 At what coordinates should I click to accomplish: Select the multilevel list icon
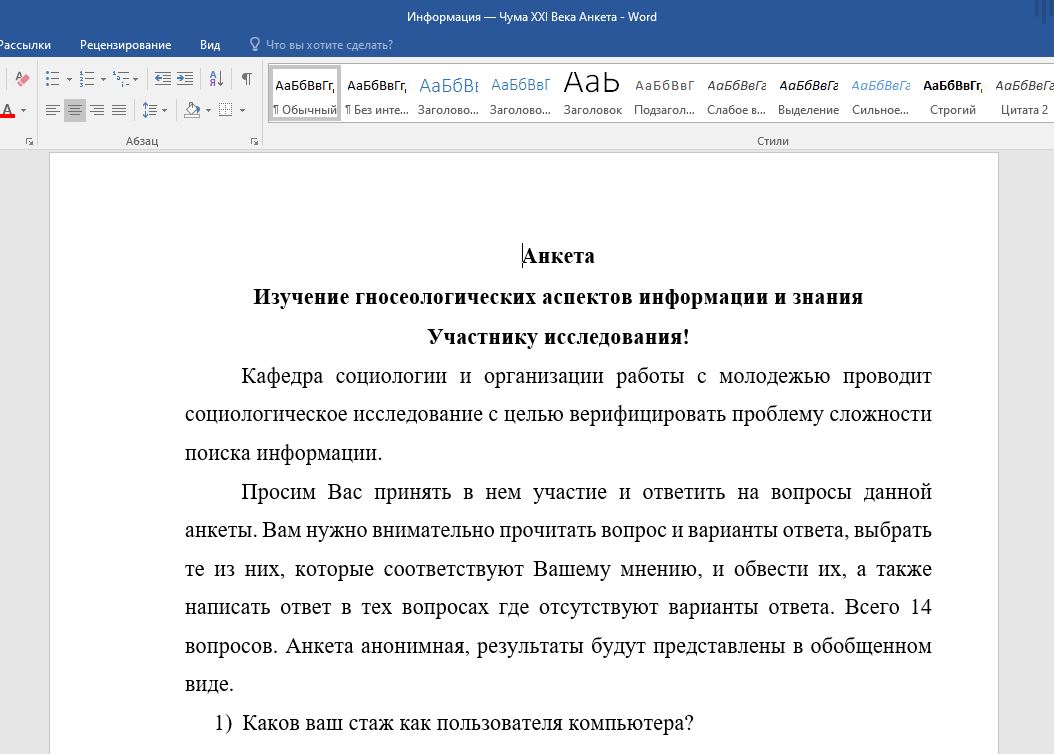coord(122,79)
